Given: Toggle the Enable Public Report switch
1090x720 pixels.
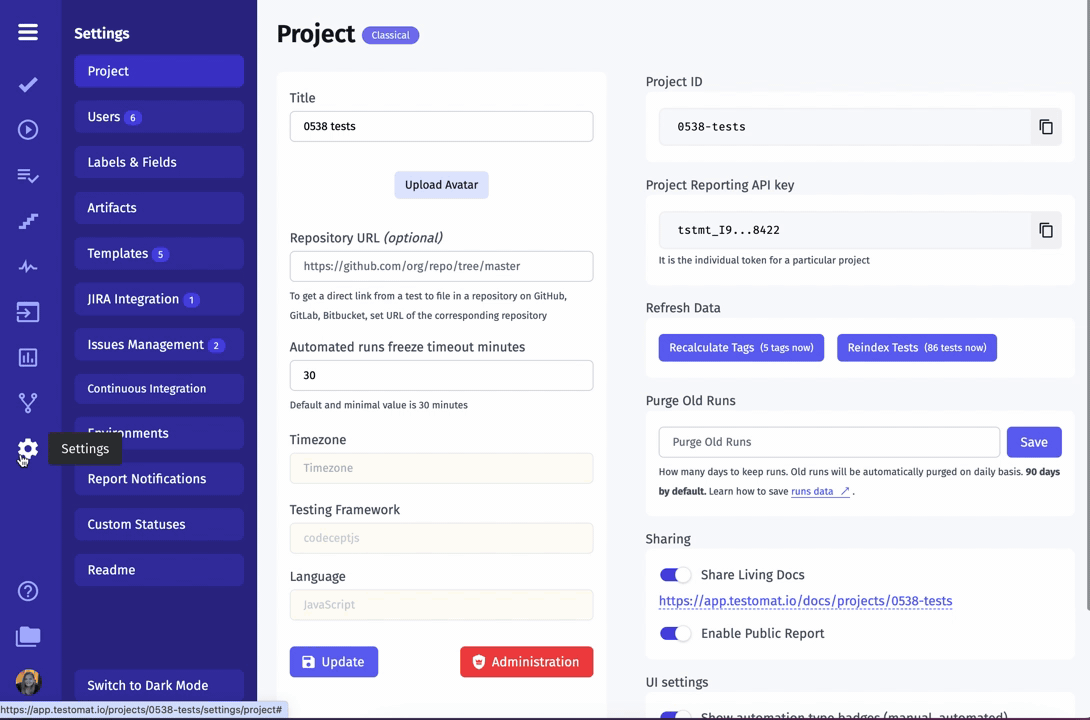Looking at the screenshot, I should [x=675, y=633].
